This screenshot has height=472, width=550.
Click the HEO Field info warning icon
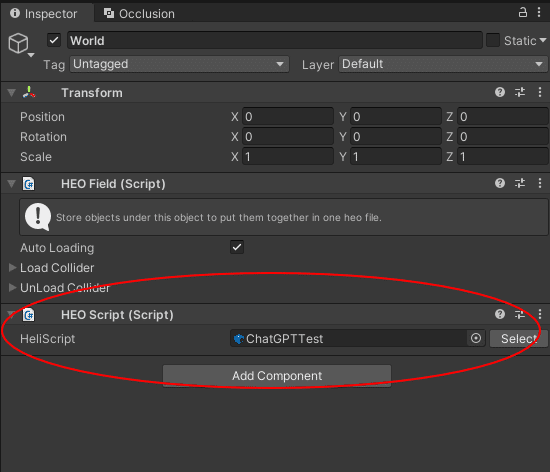pos(38,217)
